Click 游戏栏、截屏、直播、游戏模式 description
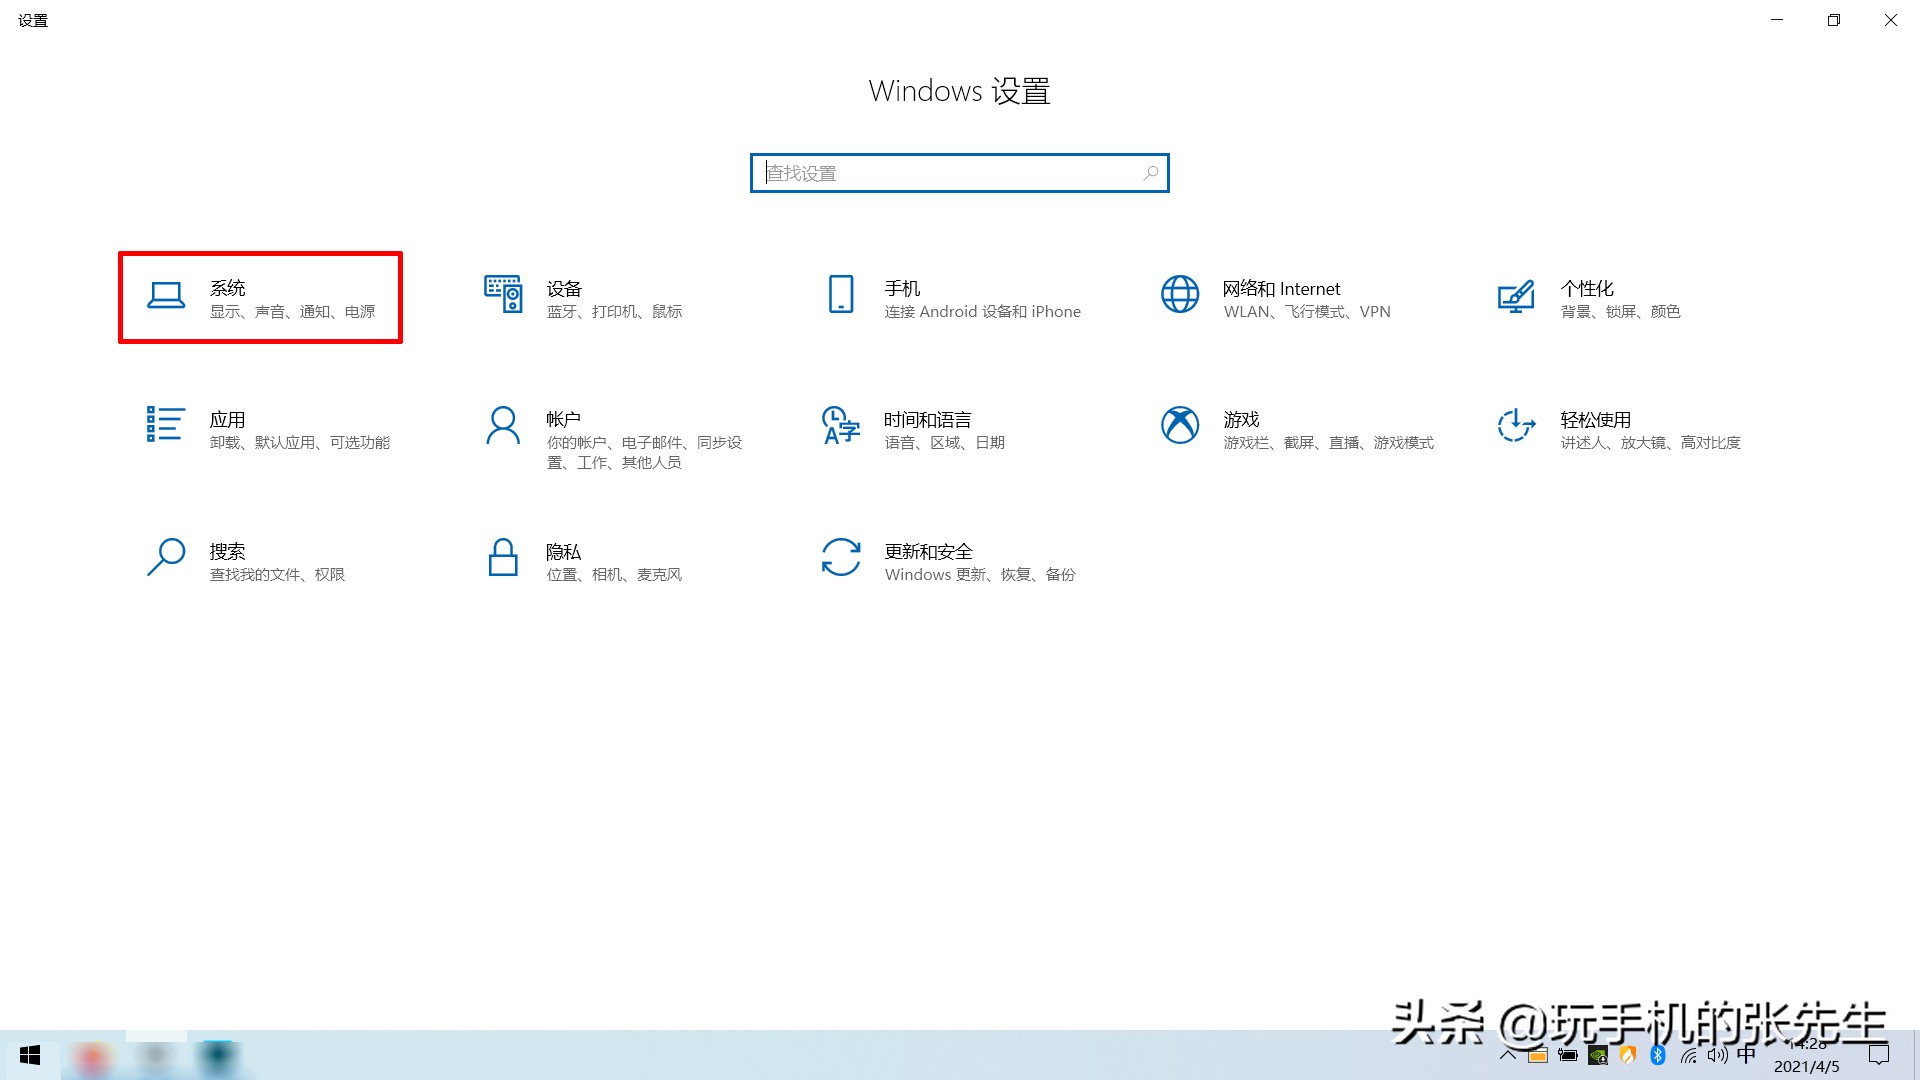The width and height of the screenshot is (1920, 1080). tap(1328, 443)
